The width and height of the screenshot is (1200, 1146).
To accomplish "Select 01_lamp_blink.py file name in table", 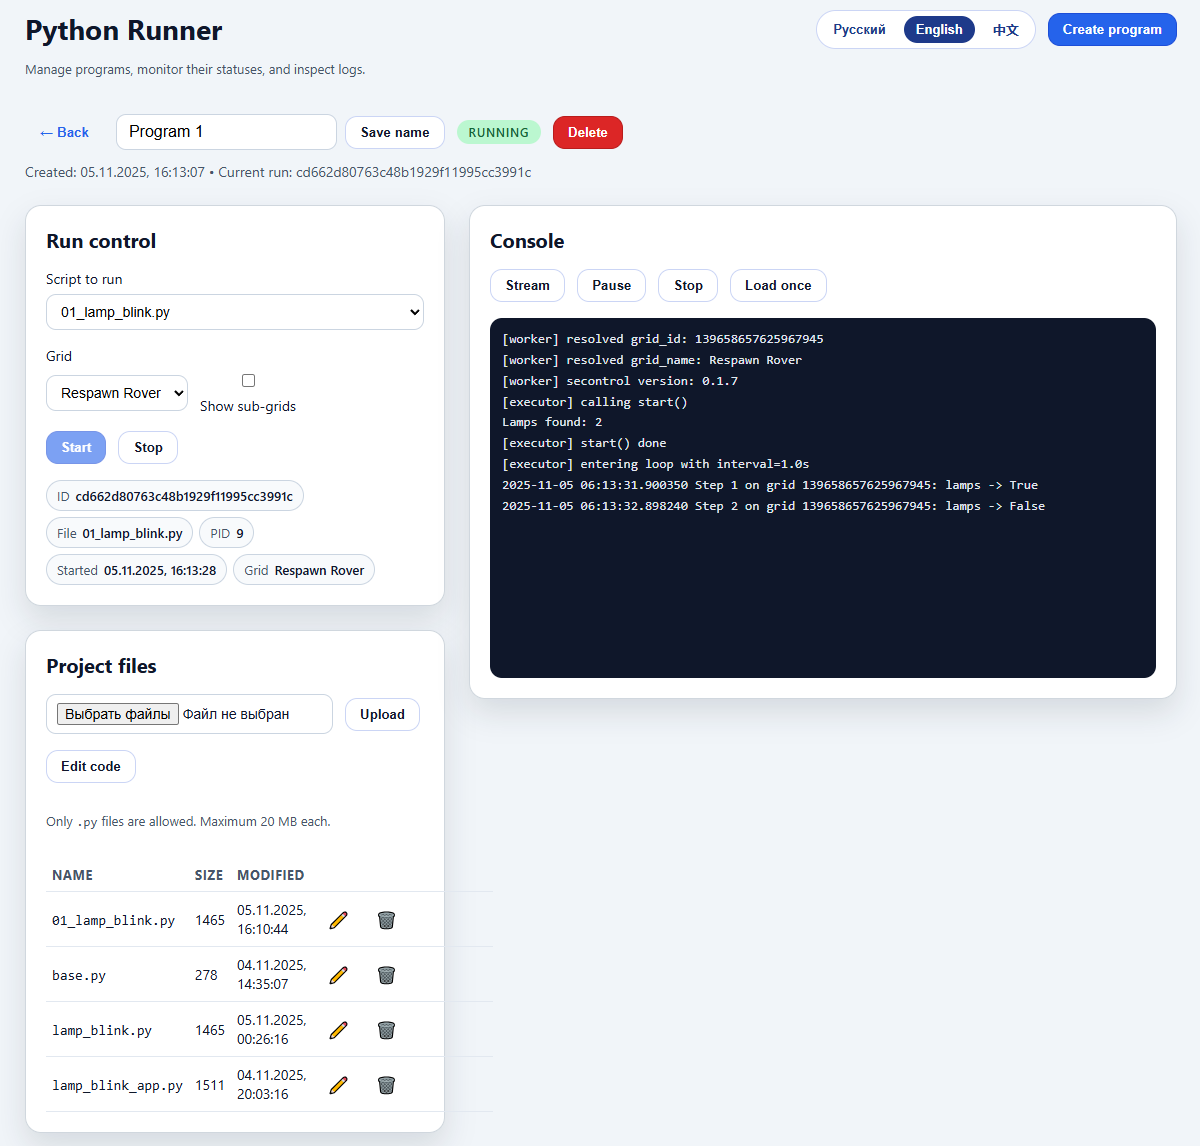I will (113, 920).
